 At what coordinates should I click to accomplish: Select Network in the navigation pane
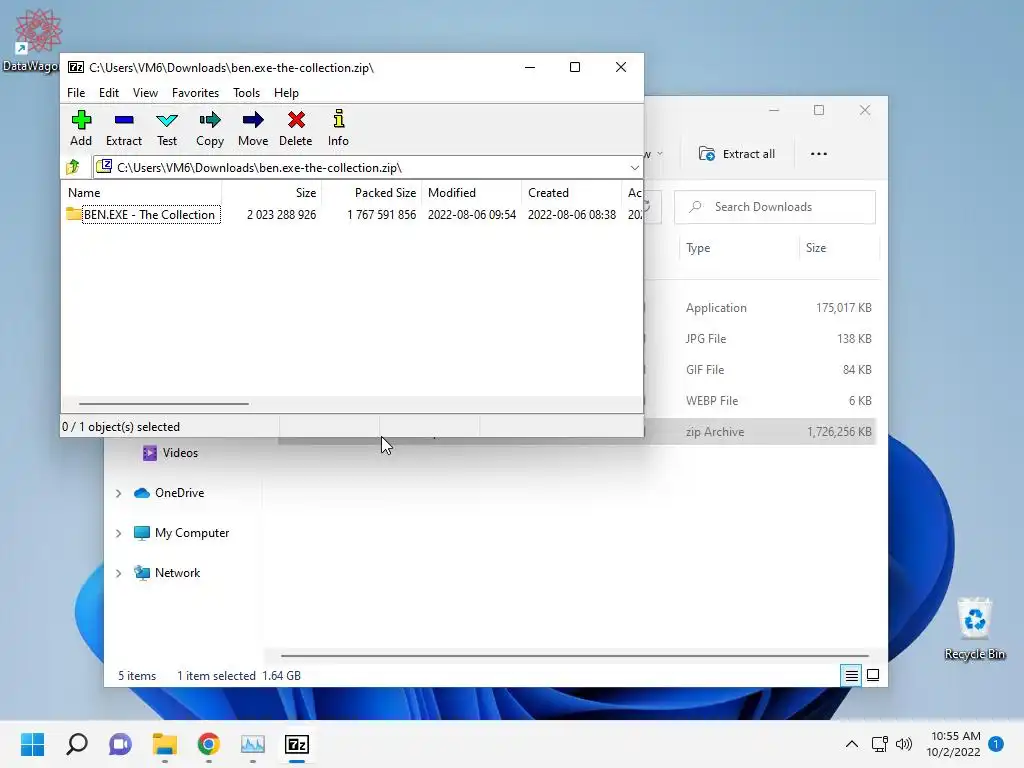click(167, 573)
